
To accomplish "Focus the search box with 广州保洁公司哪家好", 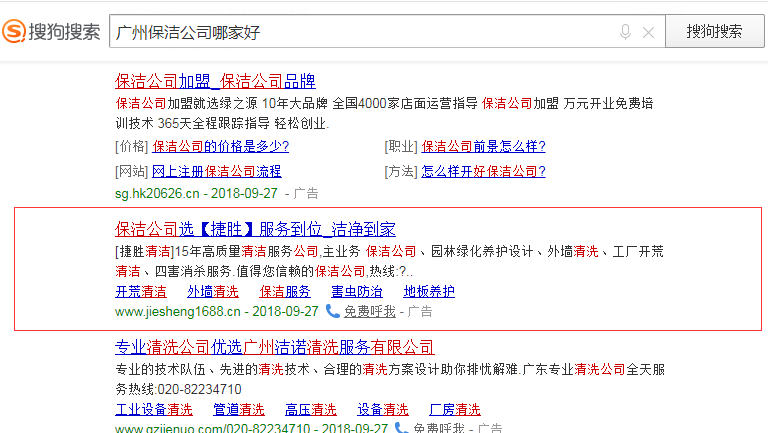I will (387, 31).
